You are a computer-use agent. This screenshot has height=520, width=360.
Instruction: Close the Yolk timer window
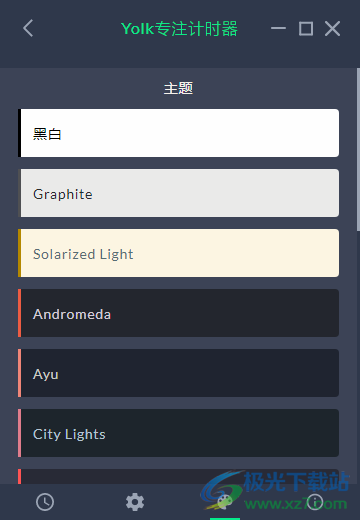tap(332, 28)
